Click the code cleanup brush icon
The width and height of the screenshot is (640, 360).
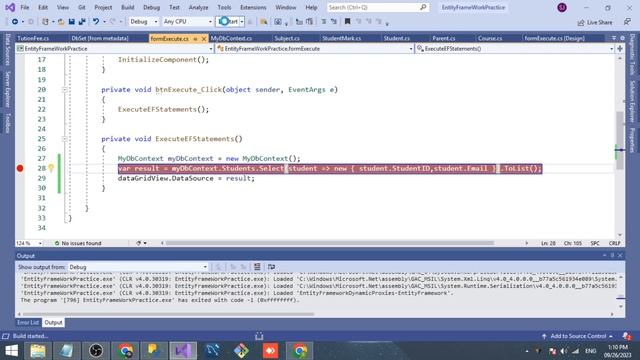tap(138, 243)
